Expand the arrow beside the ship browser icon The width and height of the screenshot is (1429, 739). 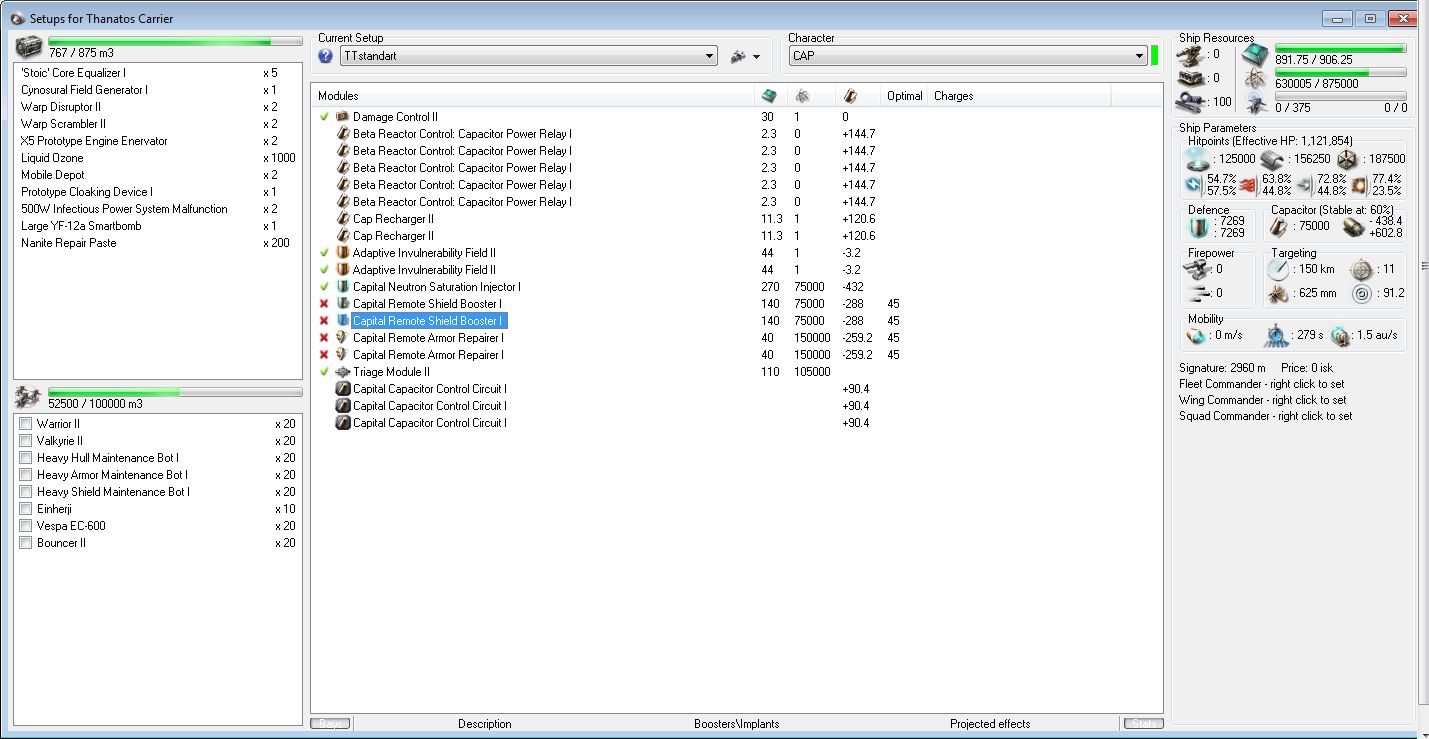coord(756,57)
